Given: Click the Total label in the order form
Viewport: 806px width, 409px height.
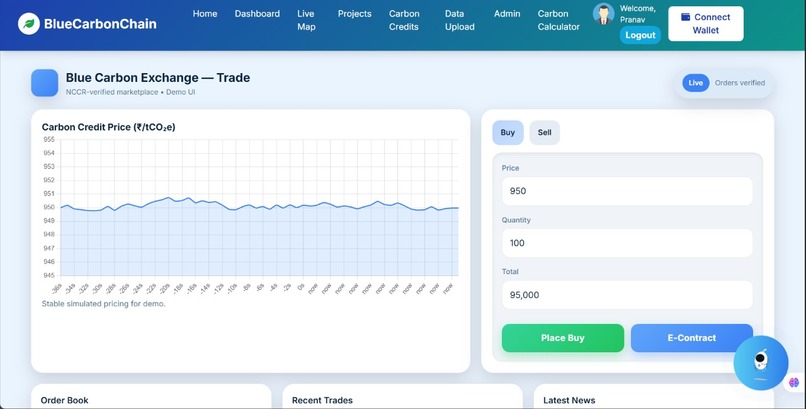Looking at the screenshot, I should pos(510,271).
